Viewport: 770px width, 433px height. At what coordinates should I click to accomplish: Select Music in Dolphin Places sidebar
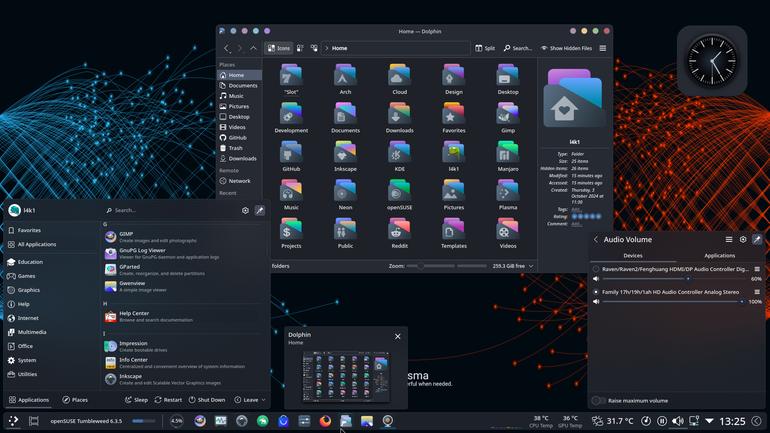point(239,96)
